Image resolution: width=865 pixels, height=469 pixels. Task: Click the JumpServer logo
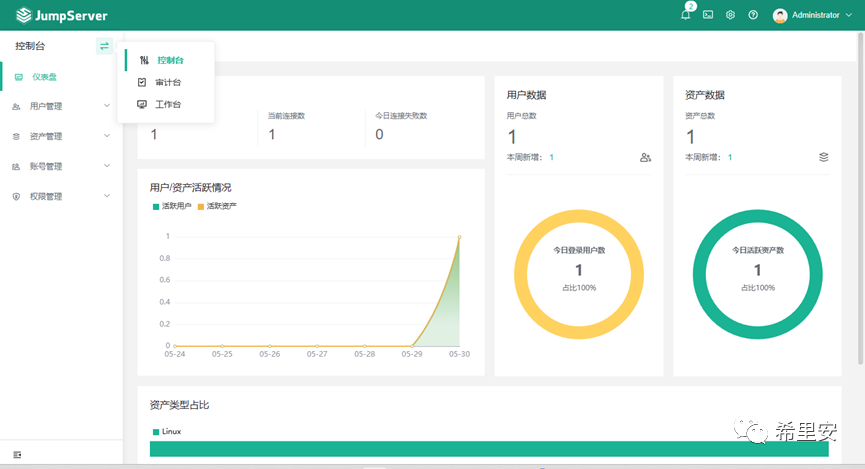pos(62,15)
